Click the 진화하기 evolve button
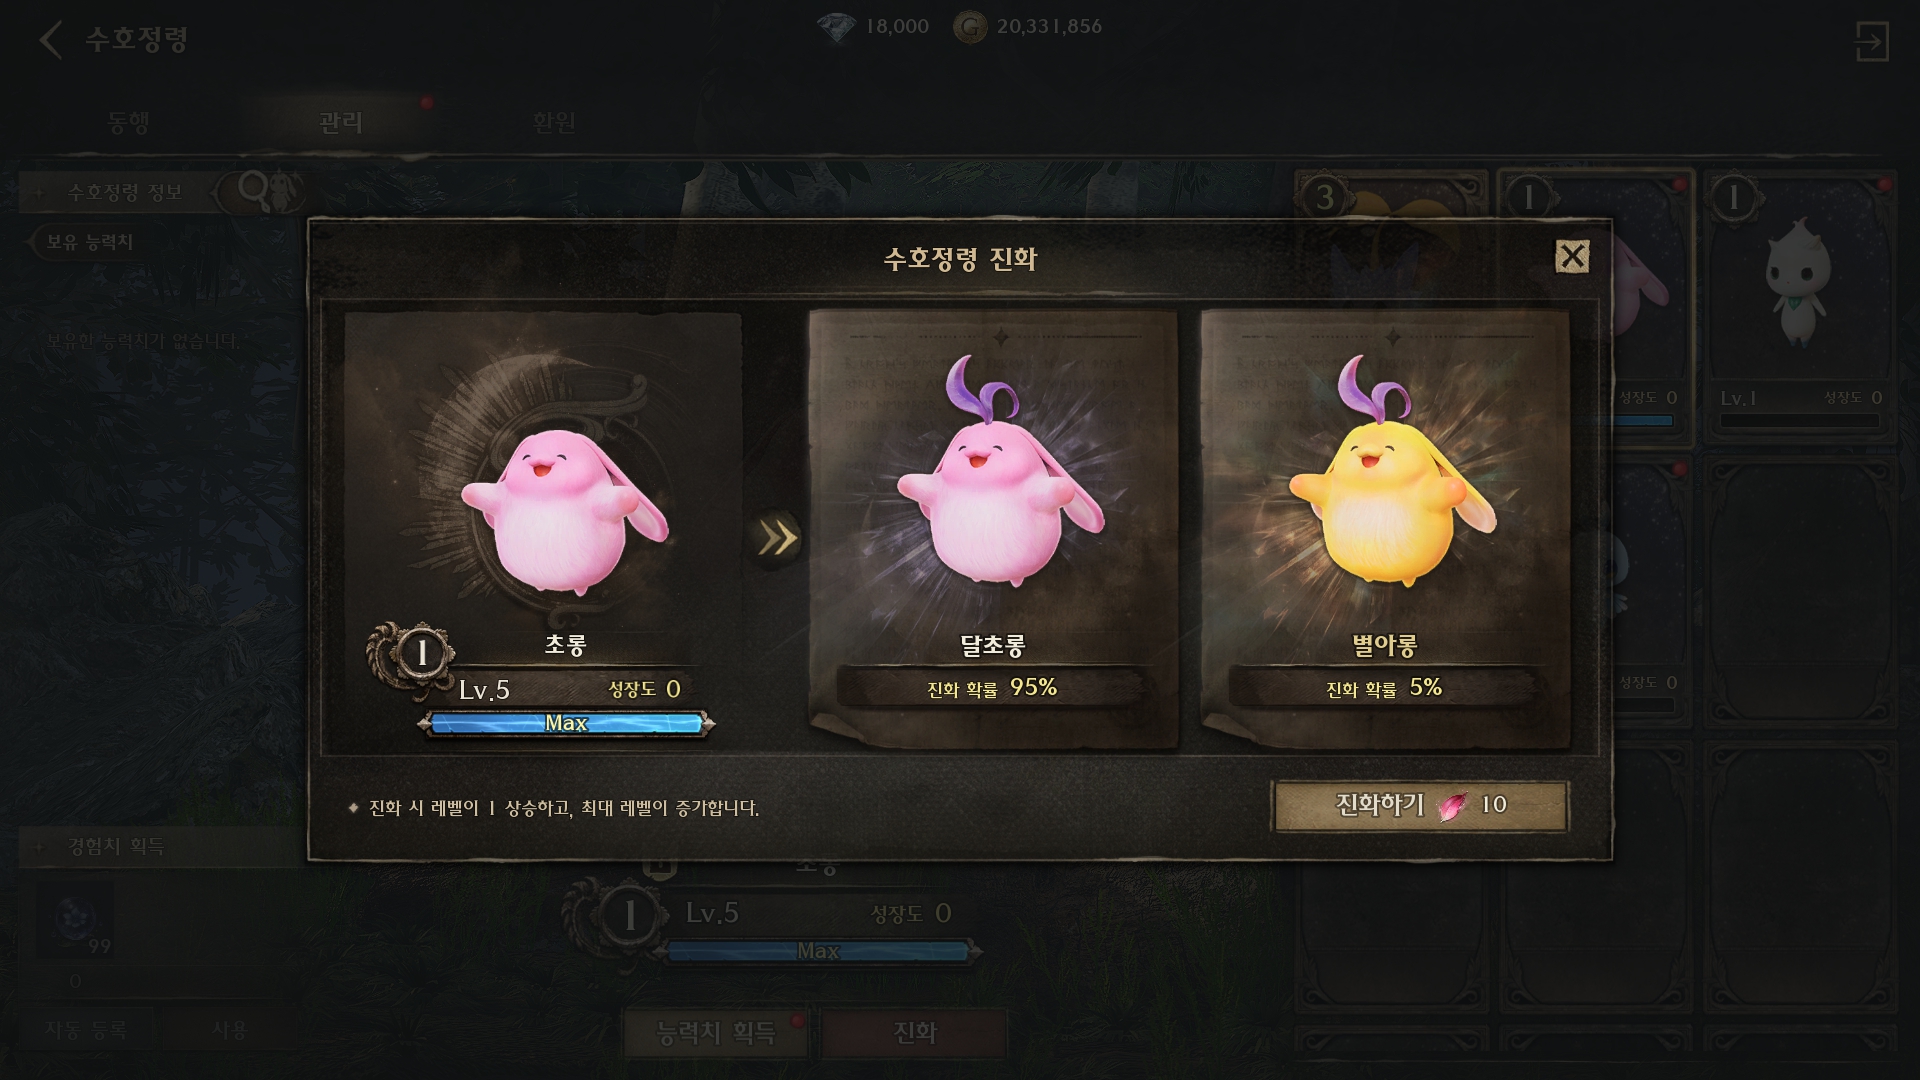 1419,805
